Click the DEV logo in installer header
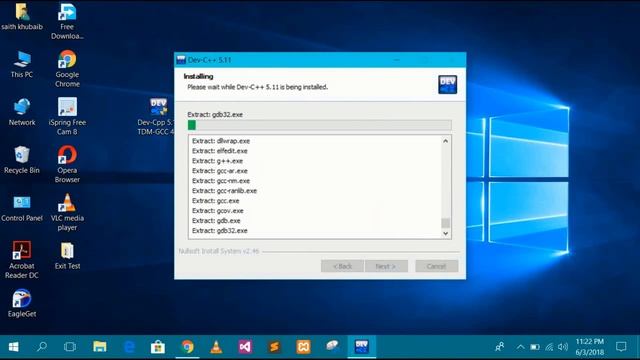Image resolution: width=640 pixels, height=360 pixels. (447, 84)
